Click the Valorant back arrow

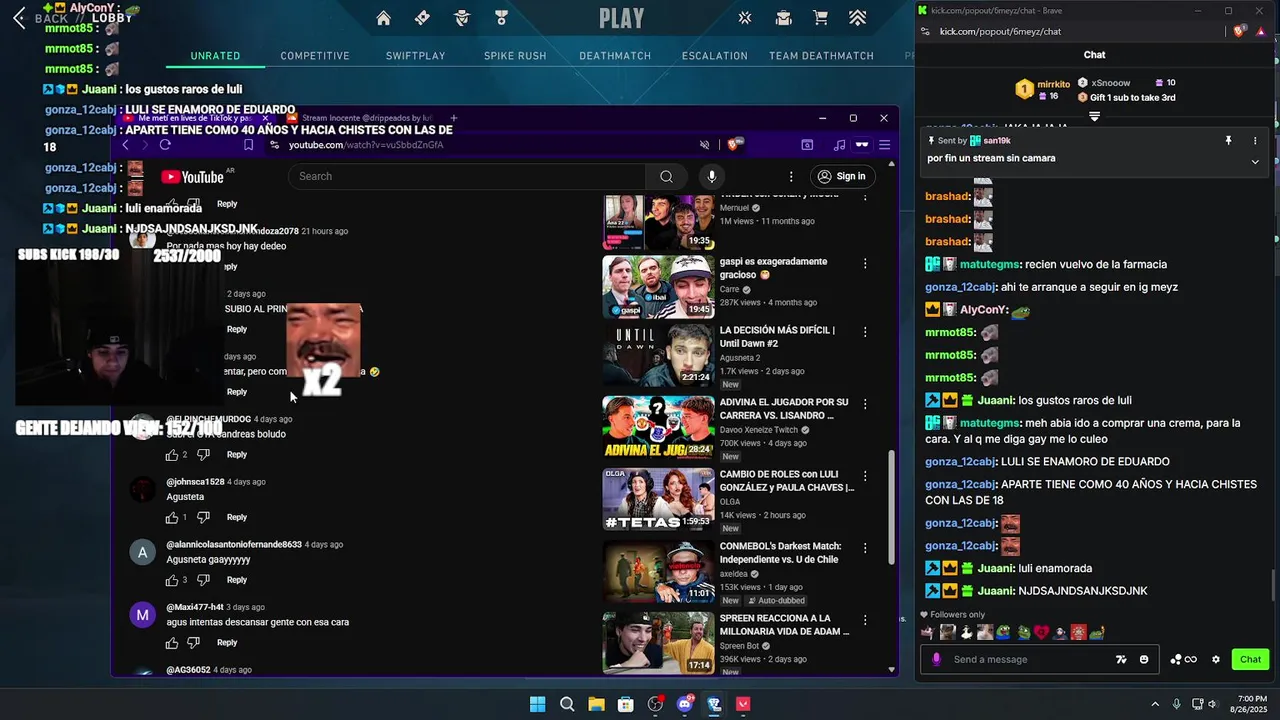(19, 18)
